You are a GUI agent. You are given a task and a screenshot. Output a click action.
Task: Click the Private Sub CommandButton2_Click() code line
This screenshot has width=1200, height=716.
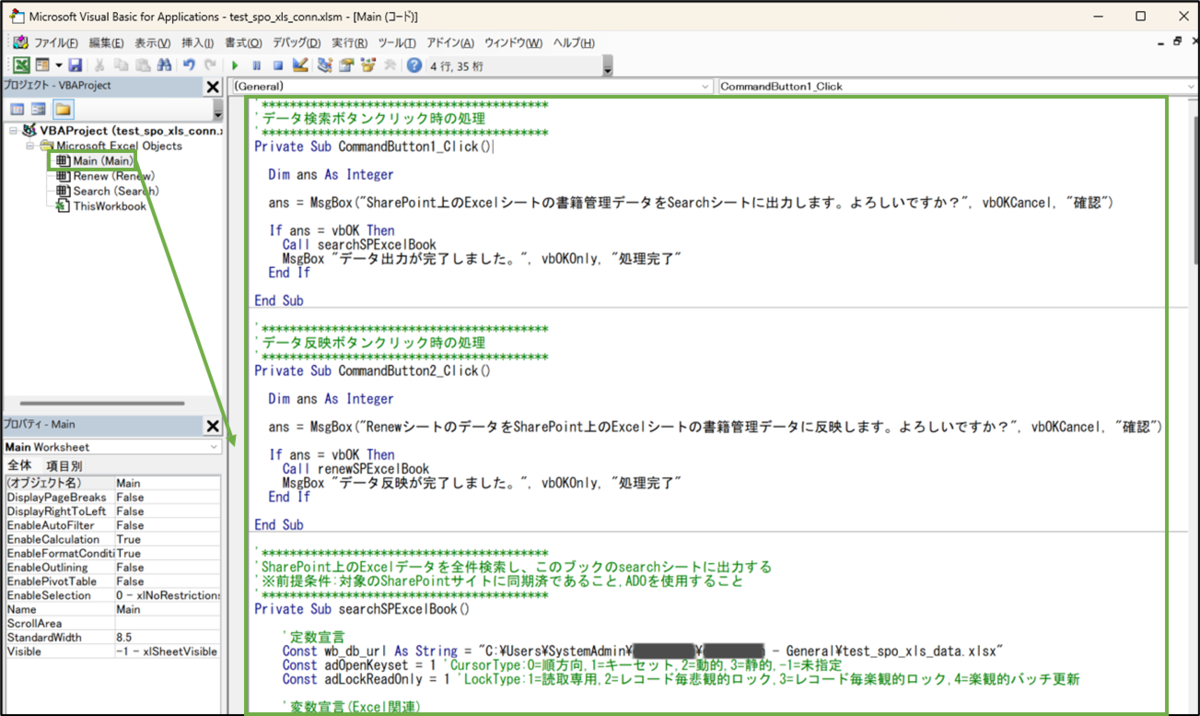[x=373, y=371]
